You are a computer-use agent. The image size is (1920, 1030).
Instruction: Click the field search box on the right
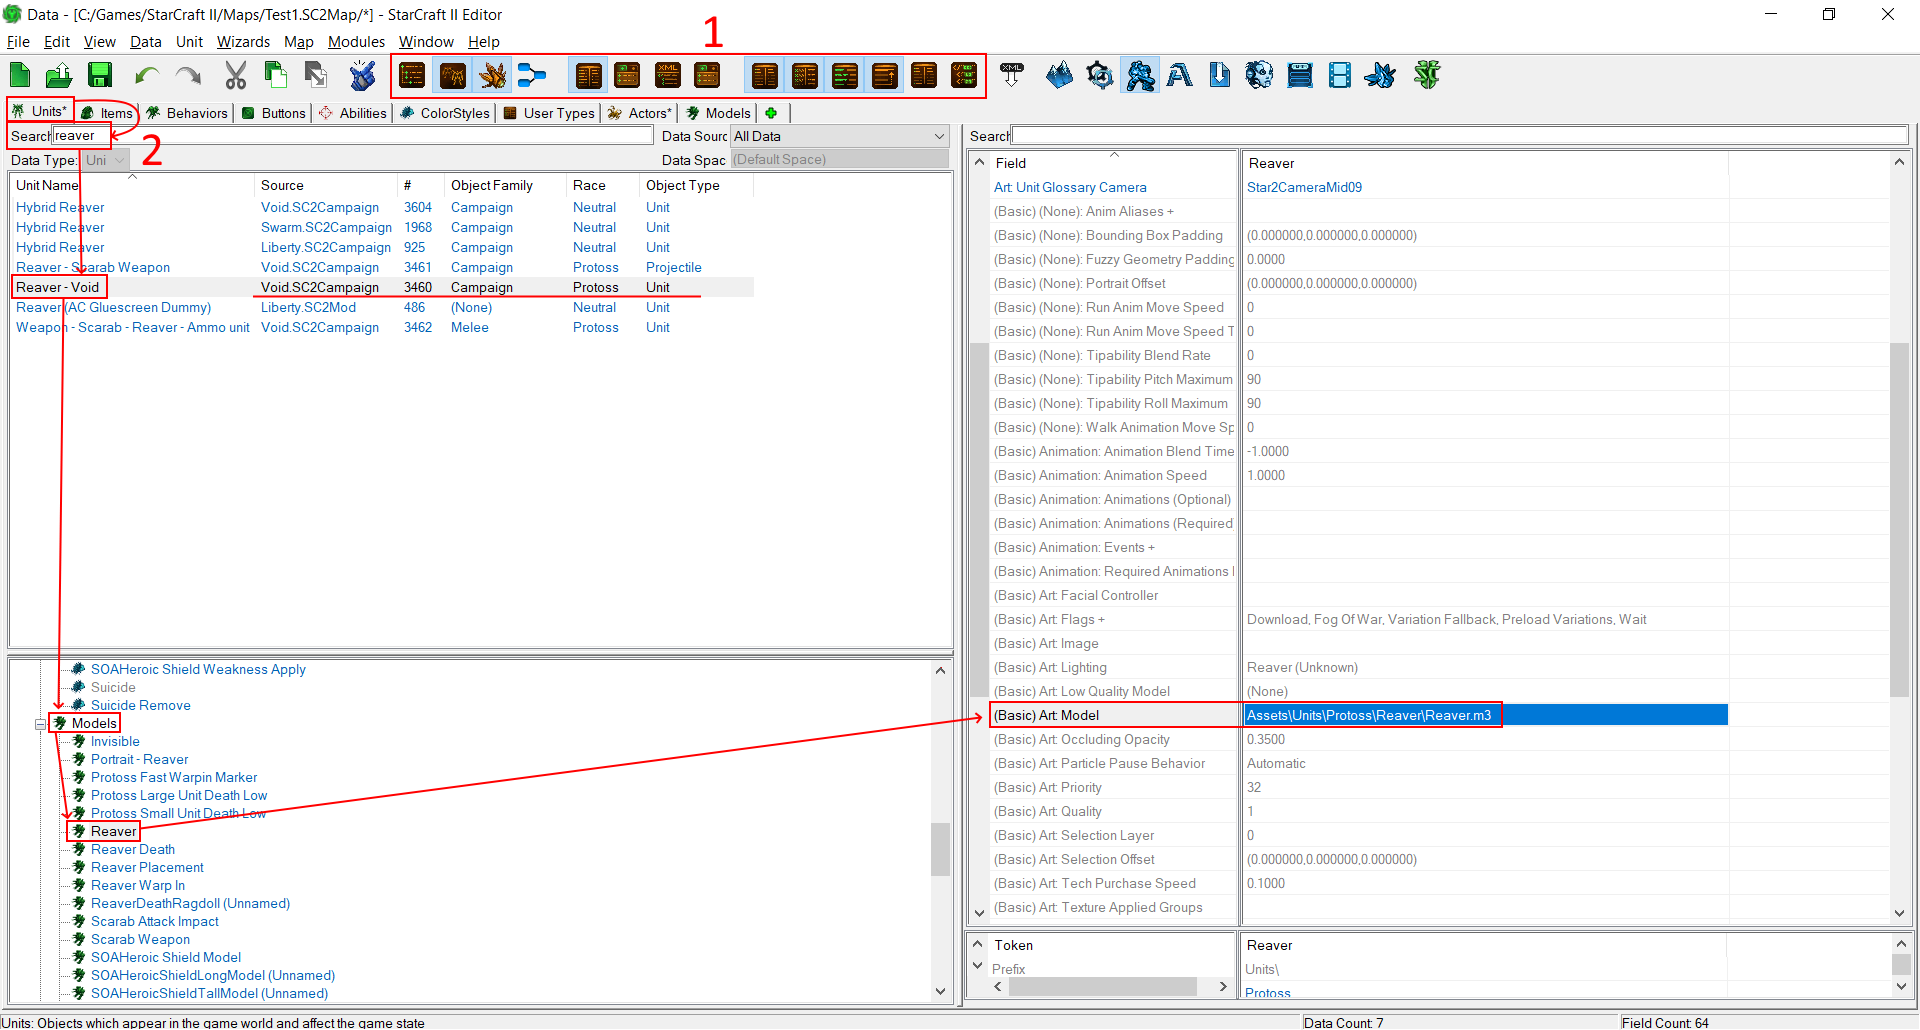(x=1460, y=136)
